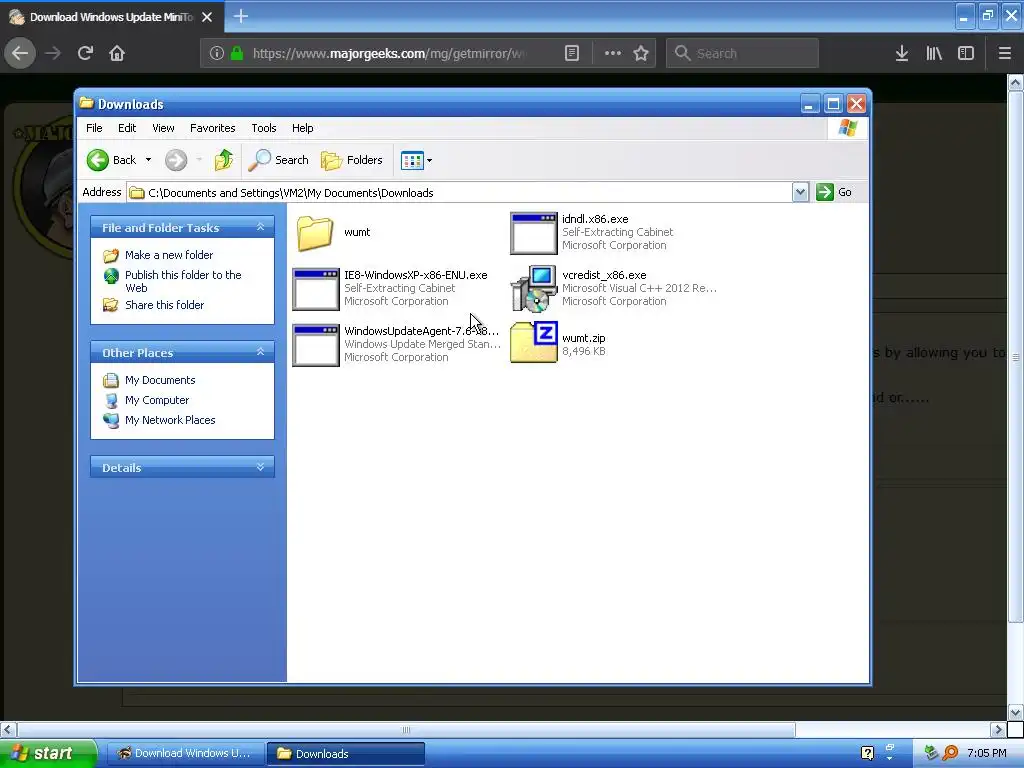The height and width of the screenshot is (768, 1024).
Task: Open the Explorer Search pane
Action: coord(279,160)
